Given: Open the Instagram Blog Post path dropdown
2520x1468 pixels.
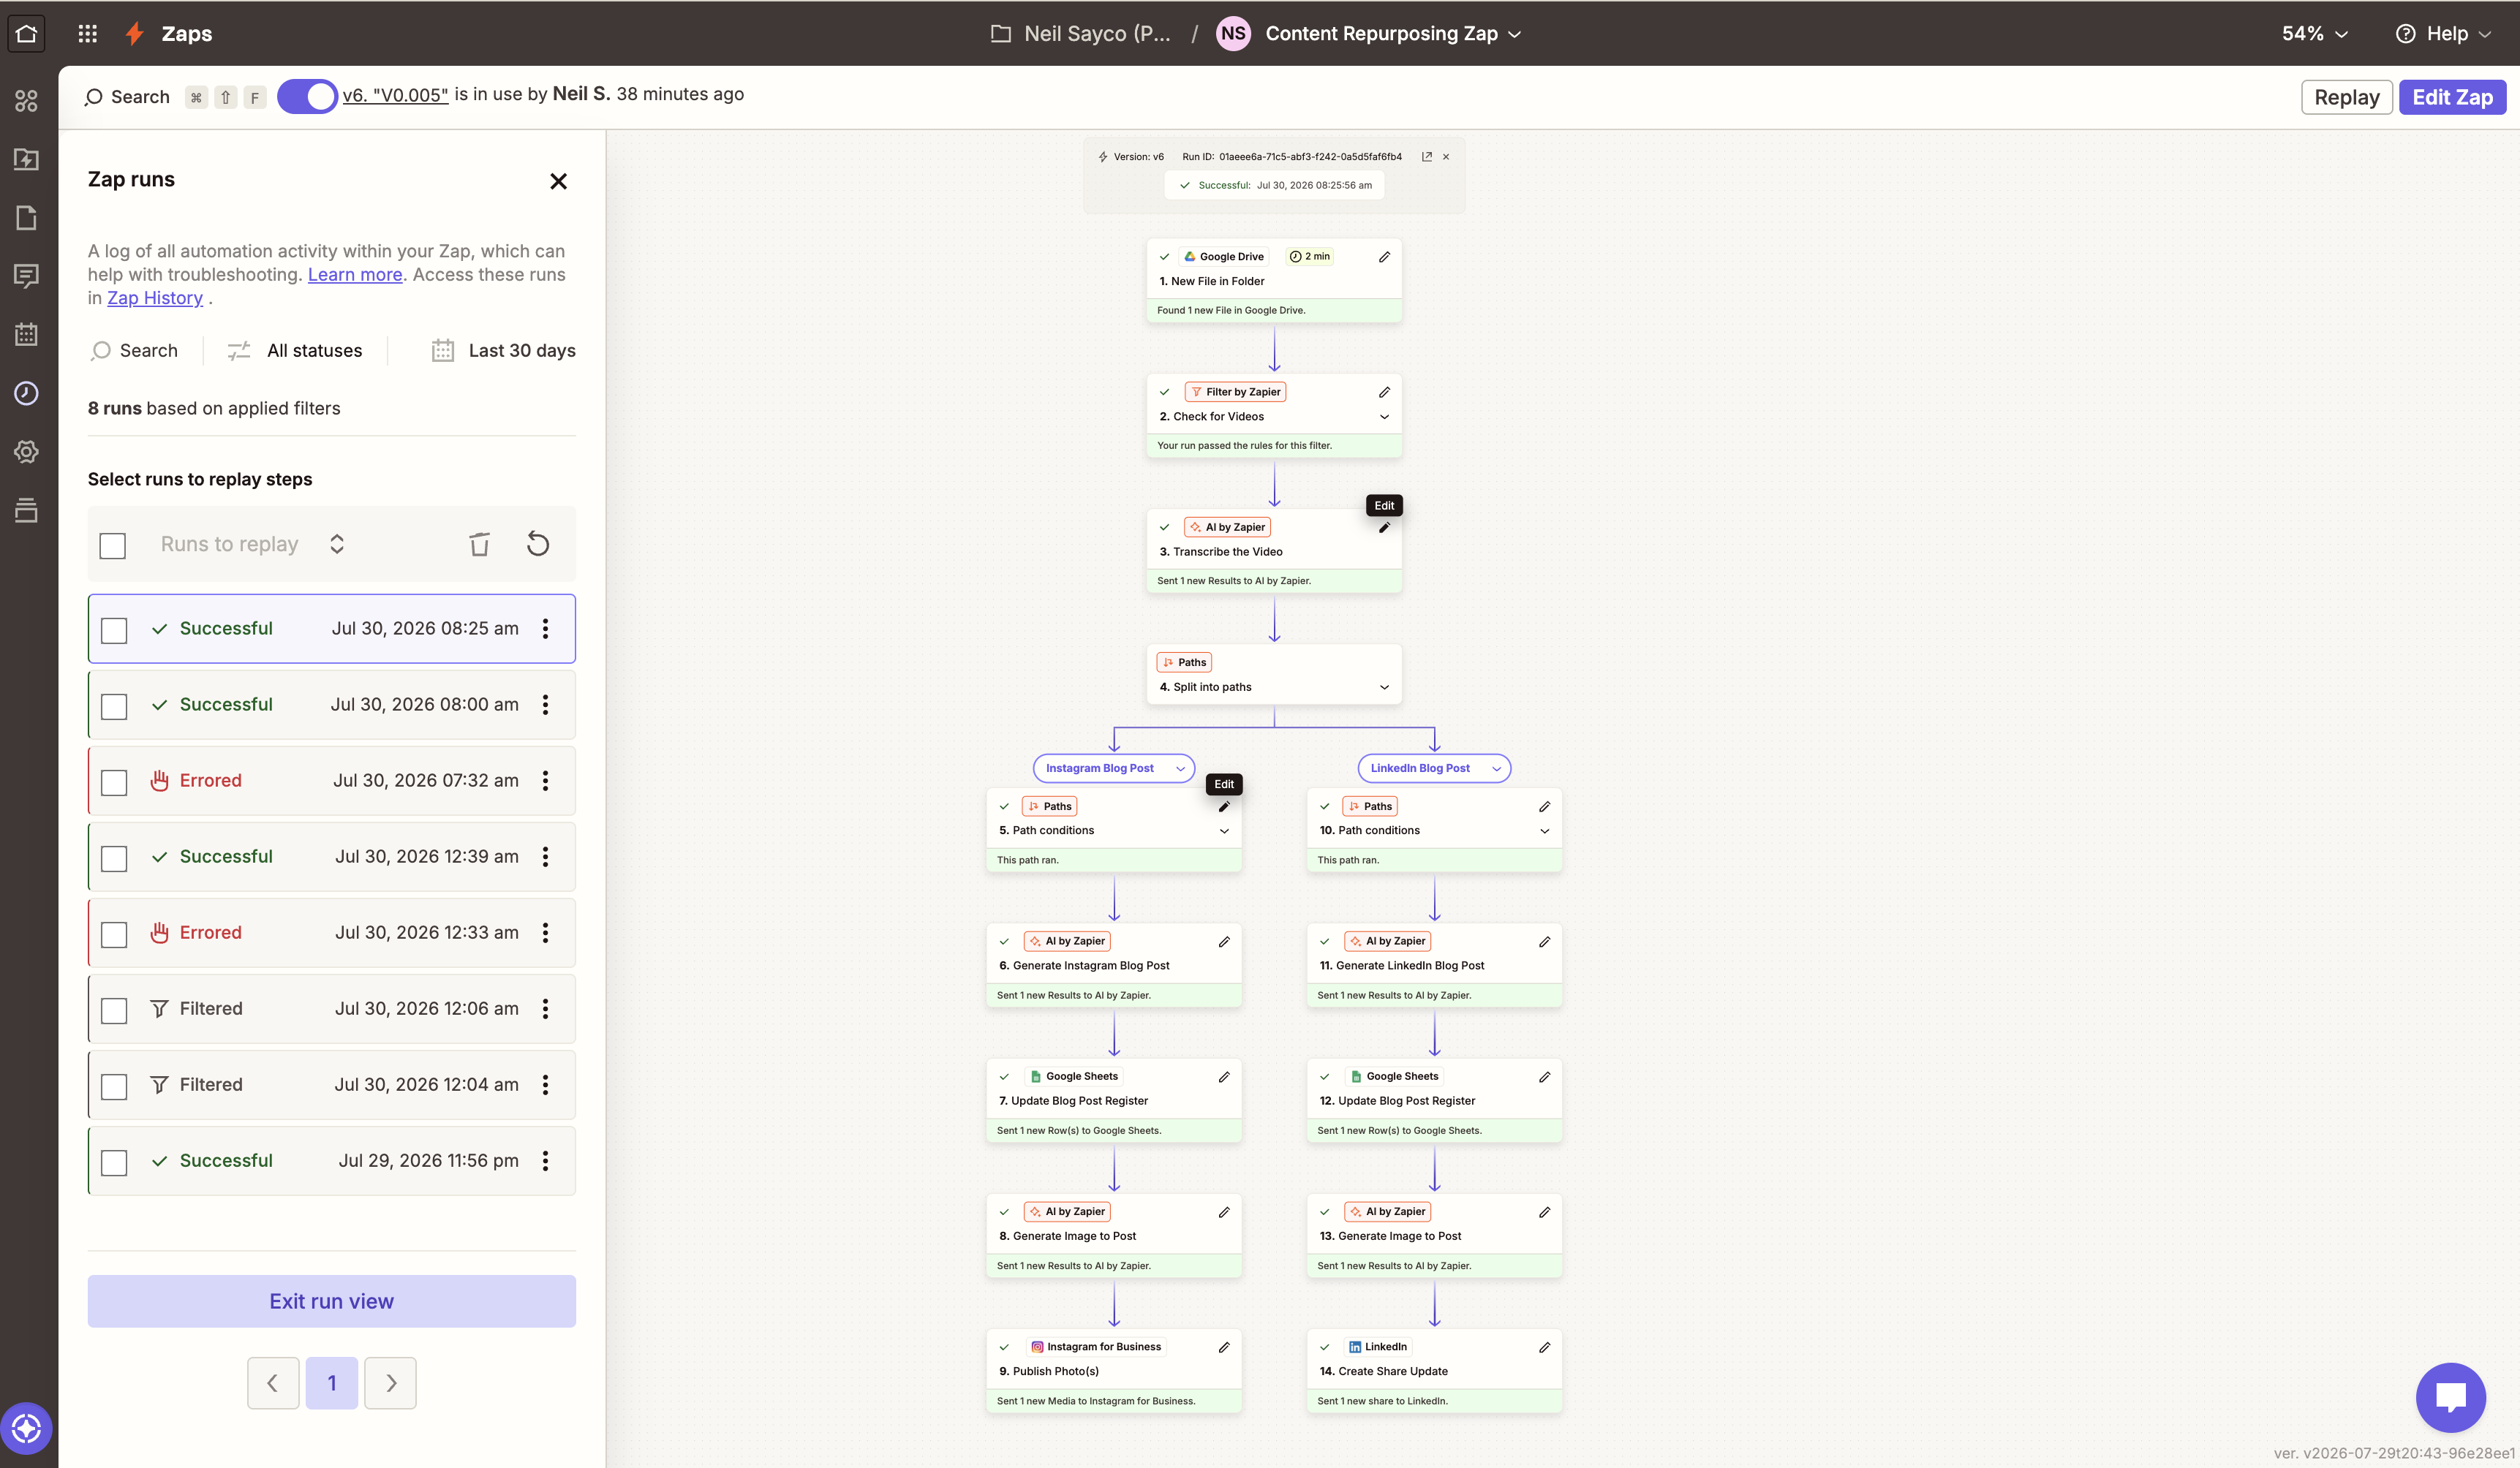Looking at the screenshot, I should pyautogui.click(x=1114, y=768).
